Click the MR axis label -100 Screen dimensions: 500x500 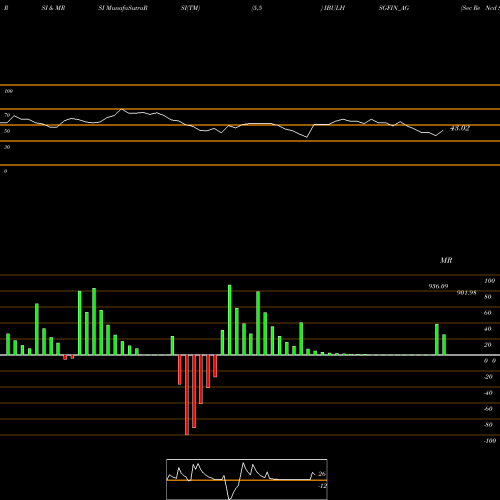pyautogui.click(x=490, y=441)
